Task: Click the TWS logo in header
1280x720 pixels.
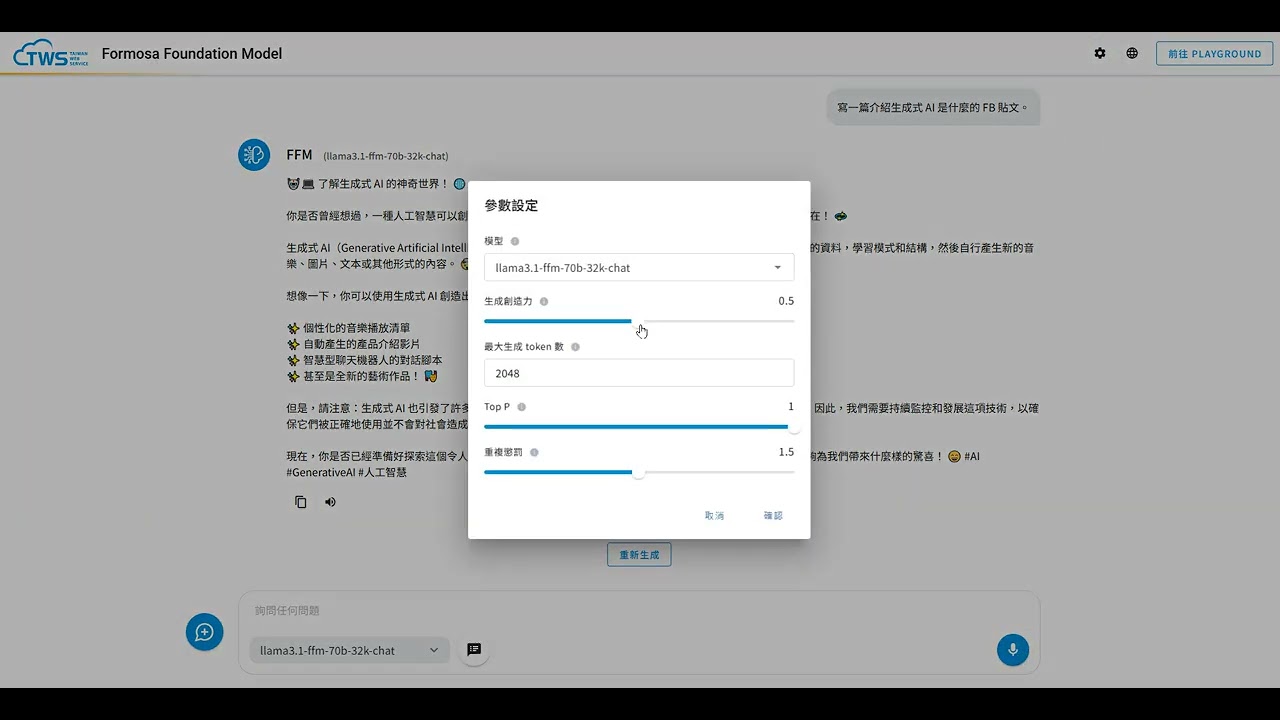Action: pos(51,53)
